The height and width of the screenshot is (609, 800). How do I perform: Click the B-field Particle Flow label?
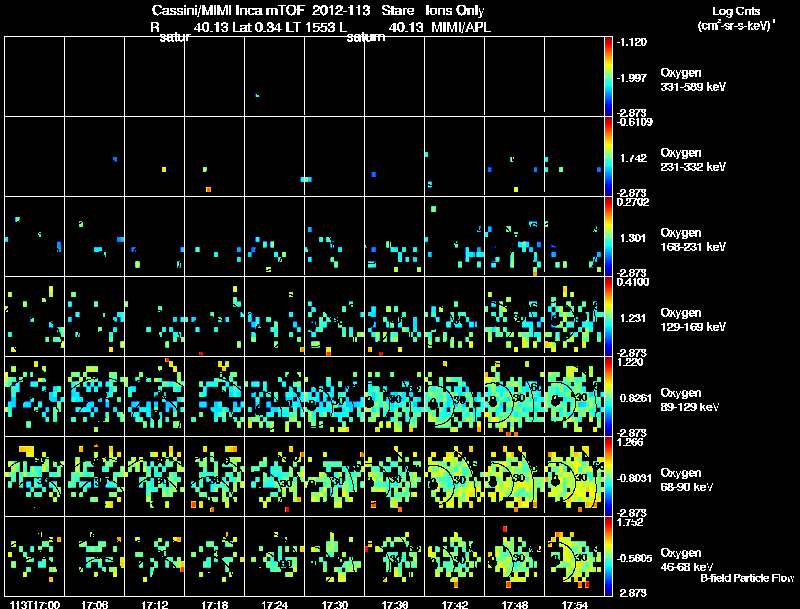pos(747,578)
